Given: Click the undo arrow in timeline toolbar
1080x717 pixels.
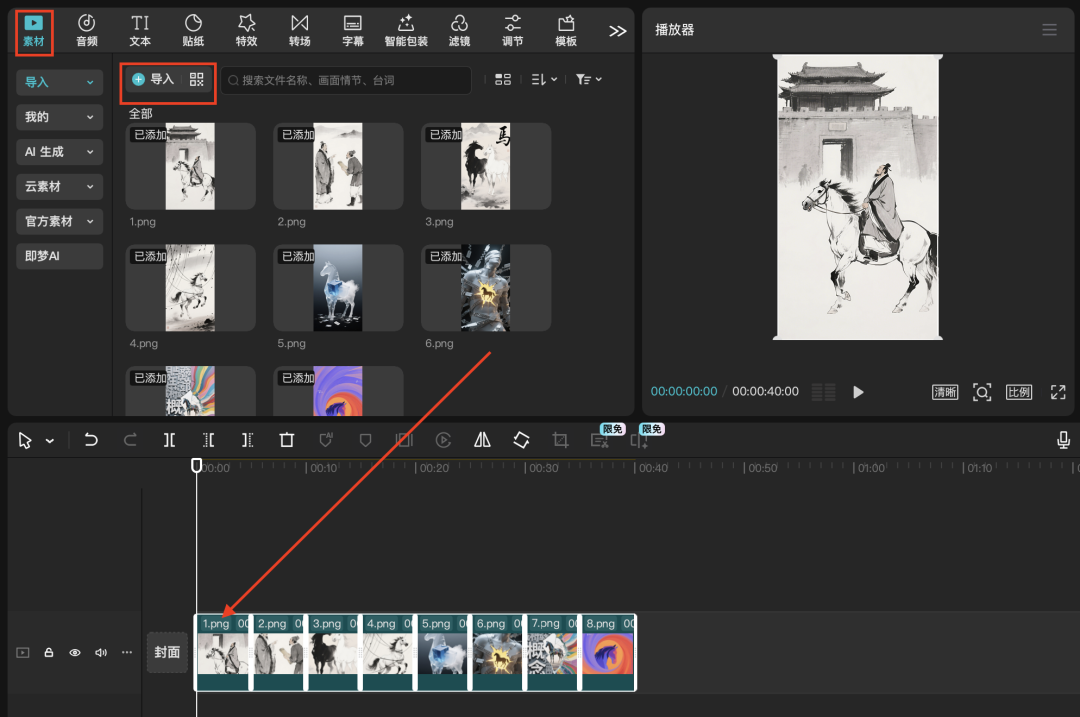Looking at the screenshot, I should pos(91,440).
